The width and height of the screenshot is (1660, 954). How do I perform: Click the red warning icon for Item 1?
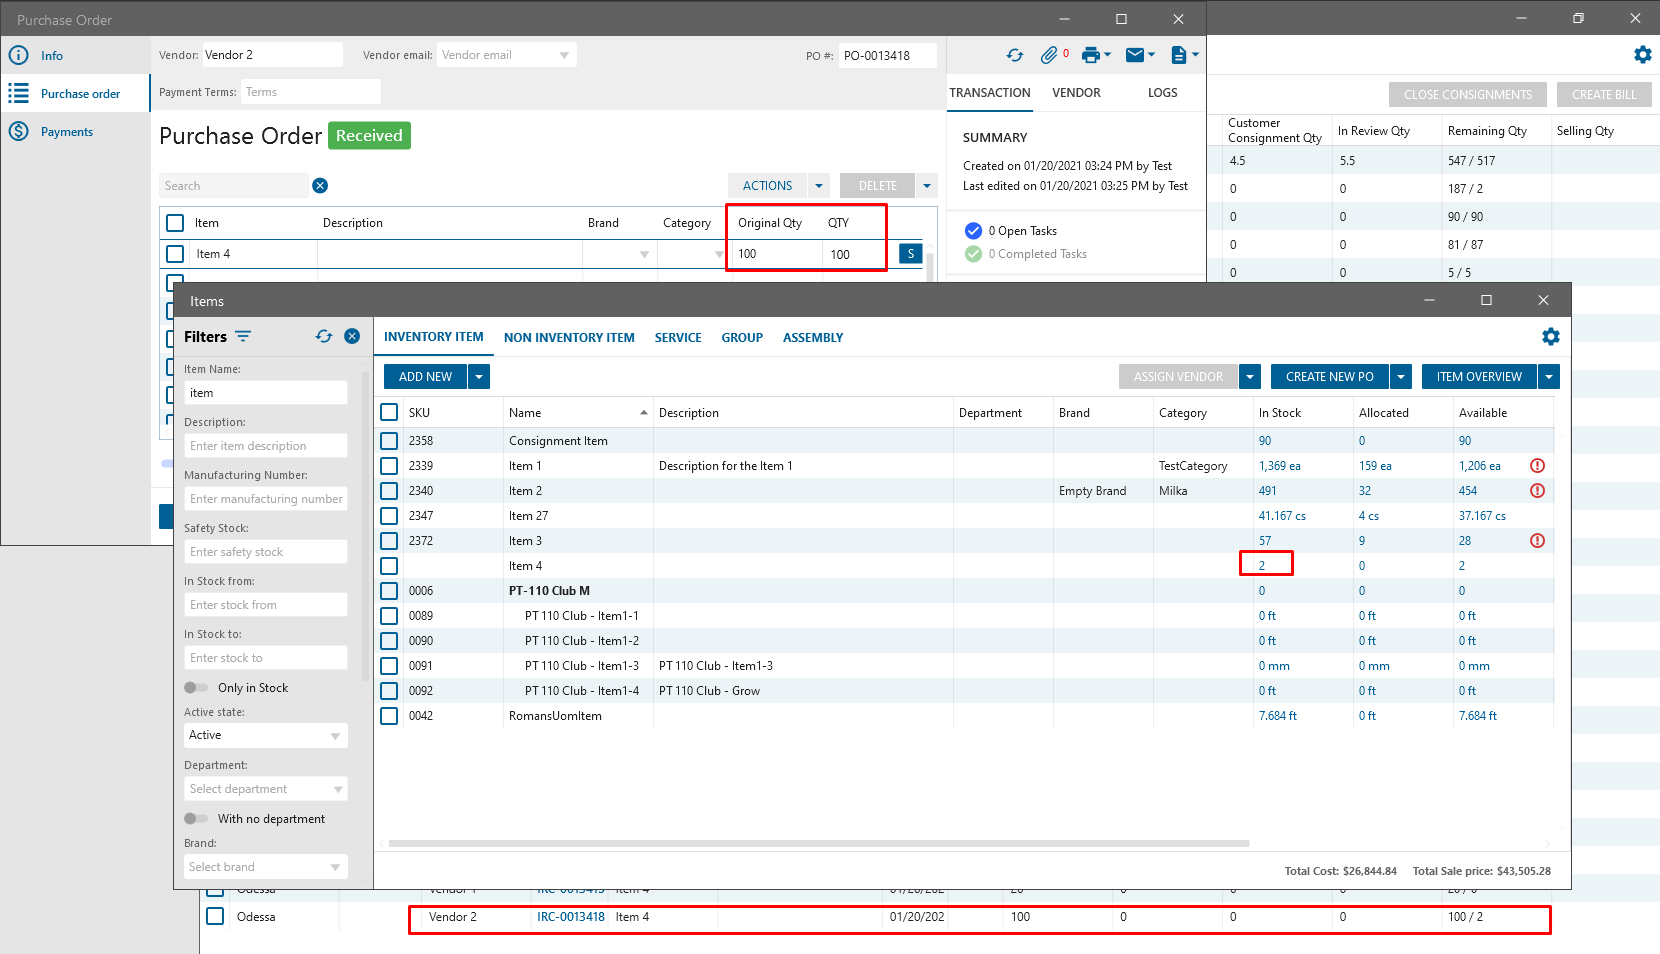tap(1537, 466)
